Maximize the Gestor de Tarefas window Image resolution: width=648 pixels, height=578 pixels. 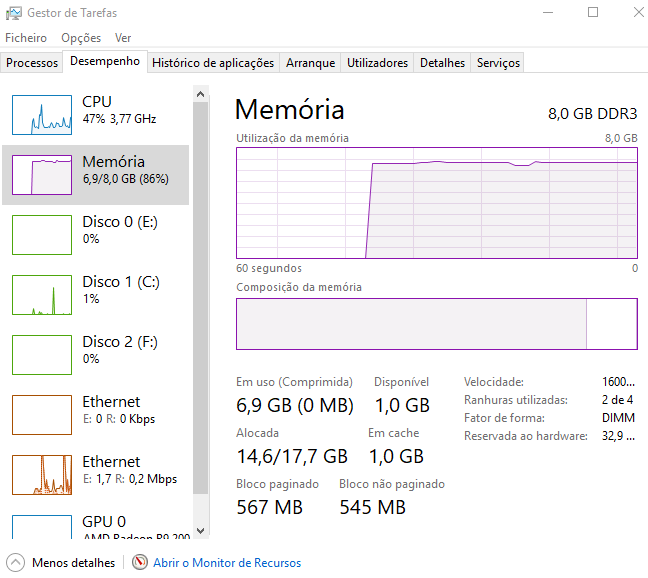point(593,12)
